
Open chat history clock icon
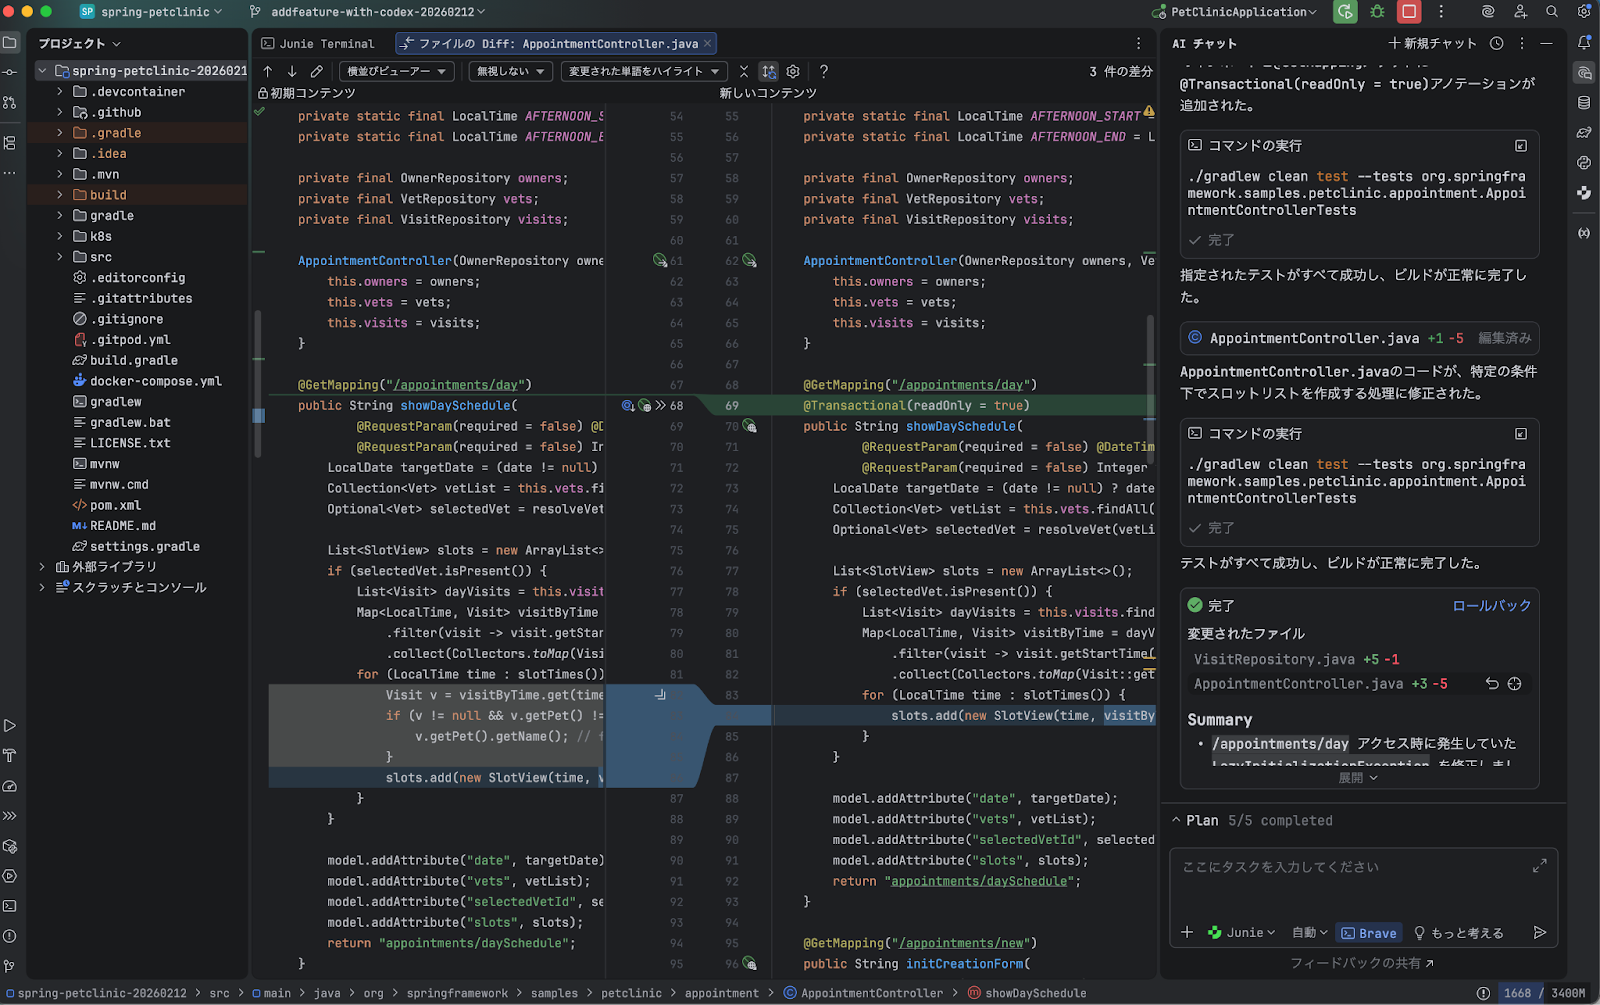[x=1496, y=43]
